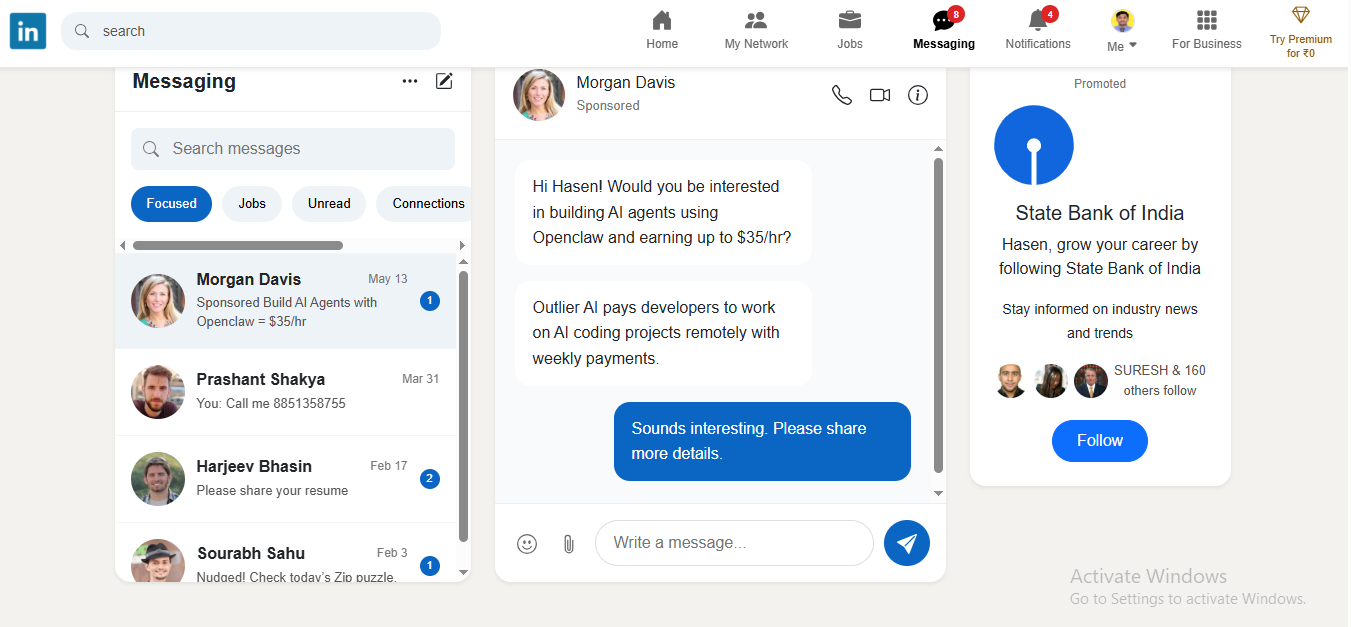Click the "Hi Hasen!" message bubble

point(663,212)
